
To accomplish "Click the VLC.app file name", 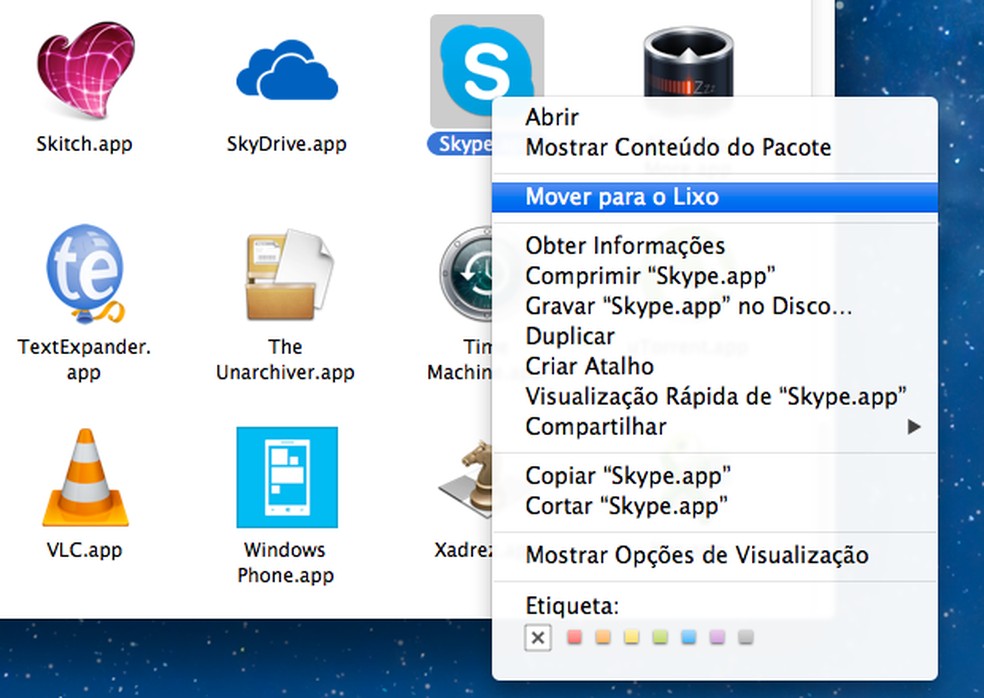I will 84,550.
